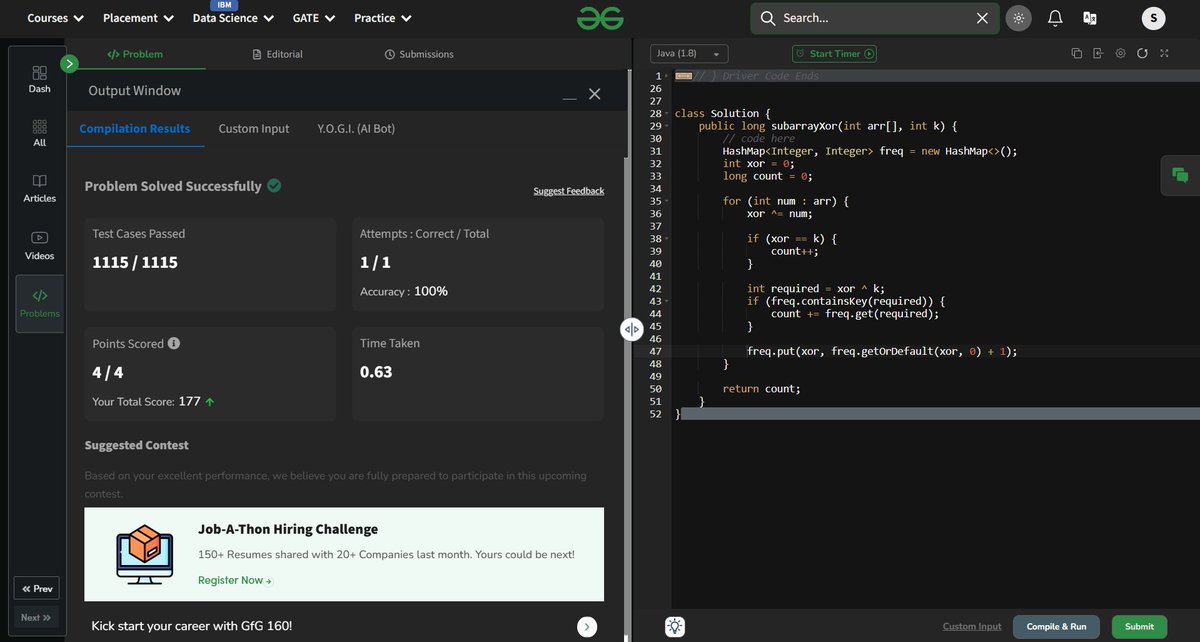Click the GeeksforGeeks logo
Viewport: 1200px width, 642px height.
[600, 18]
